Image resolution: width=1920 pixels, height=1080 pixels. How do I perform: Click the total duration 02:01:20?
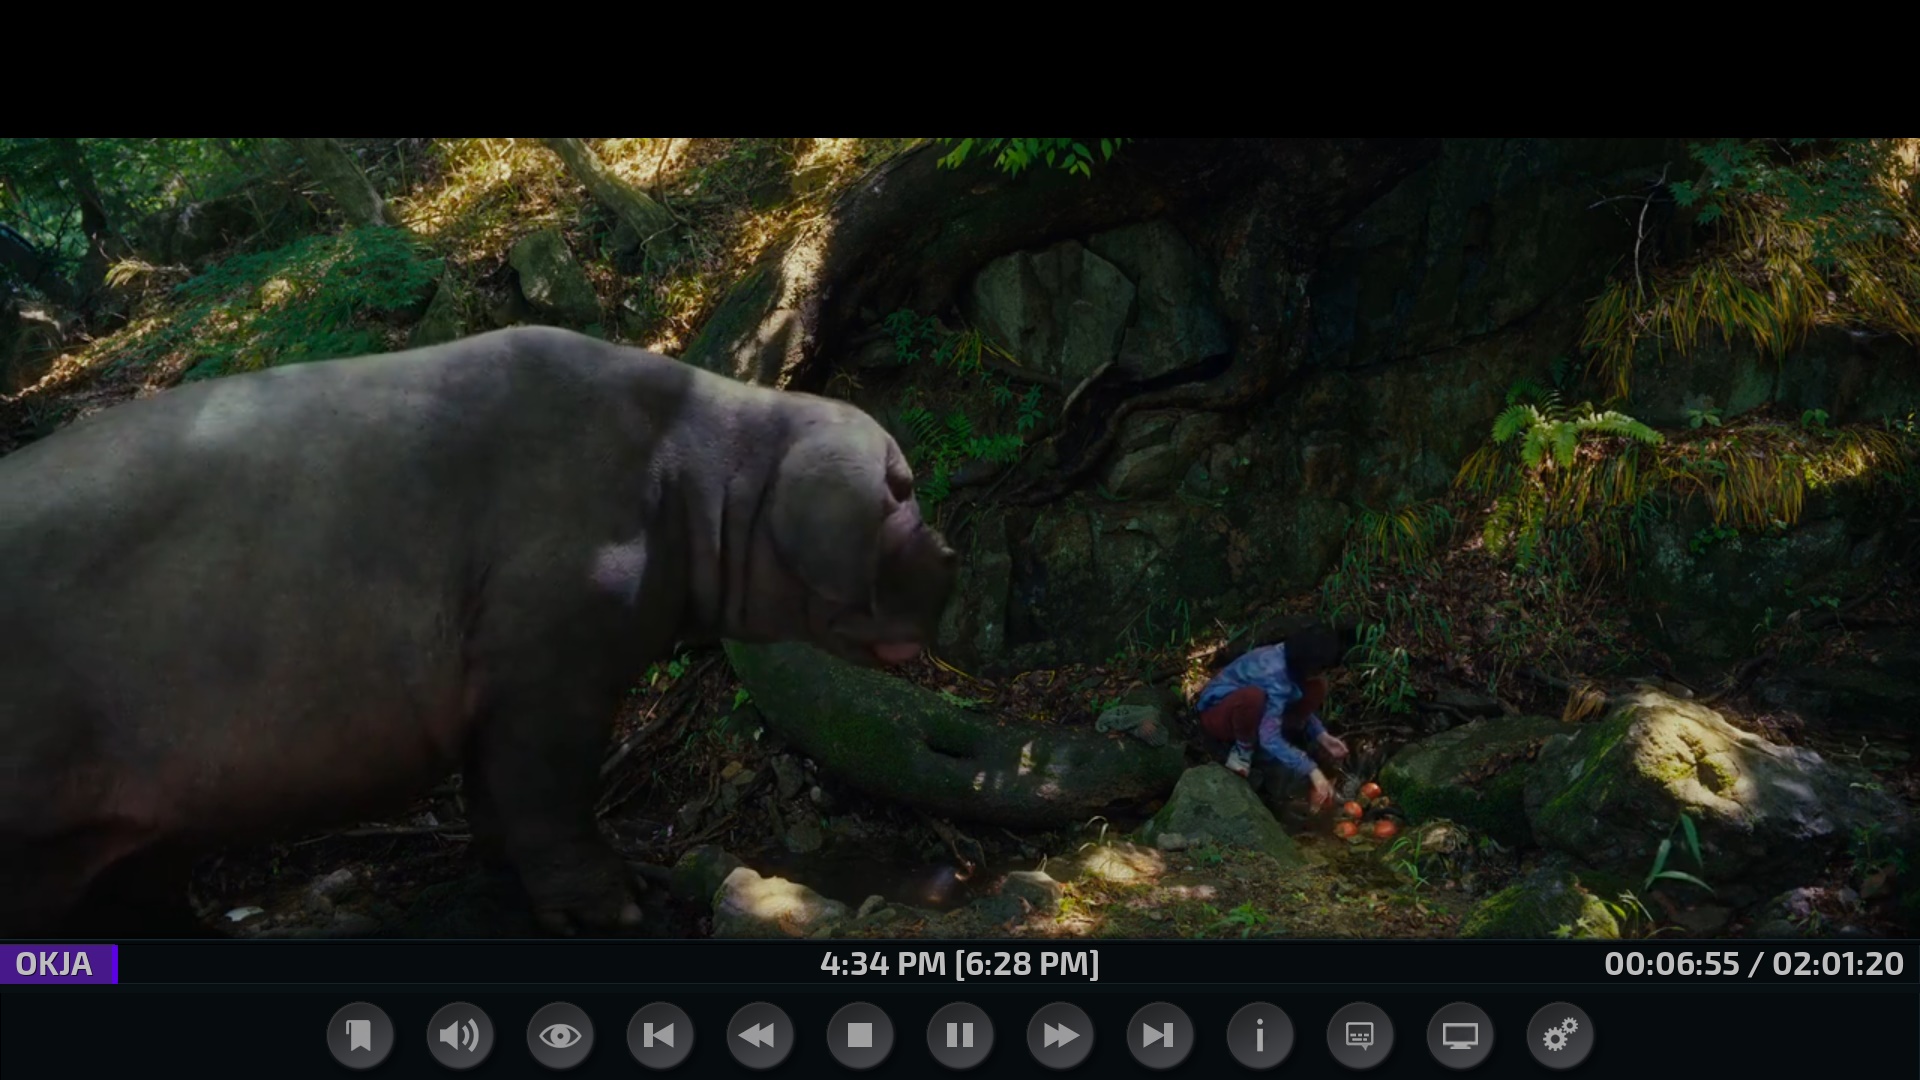click(1838, 964)
